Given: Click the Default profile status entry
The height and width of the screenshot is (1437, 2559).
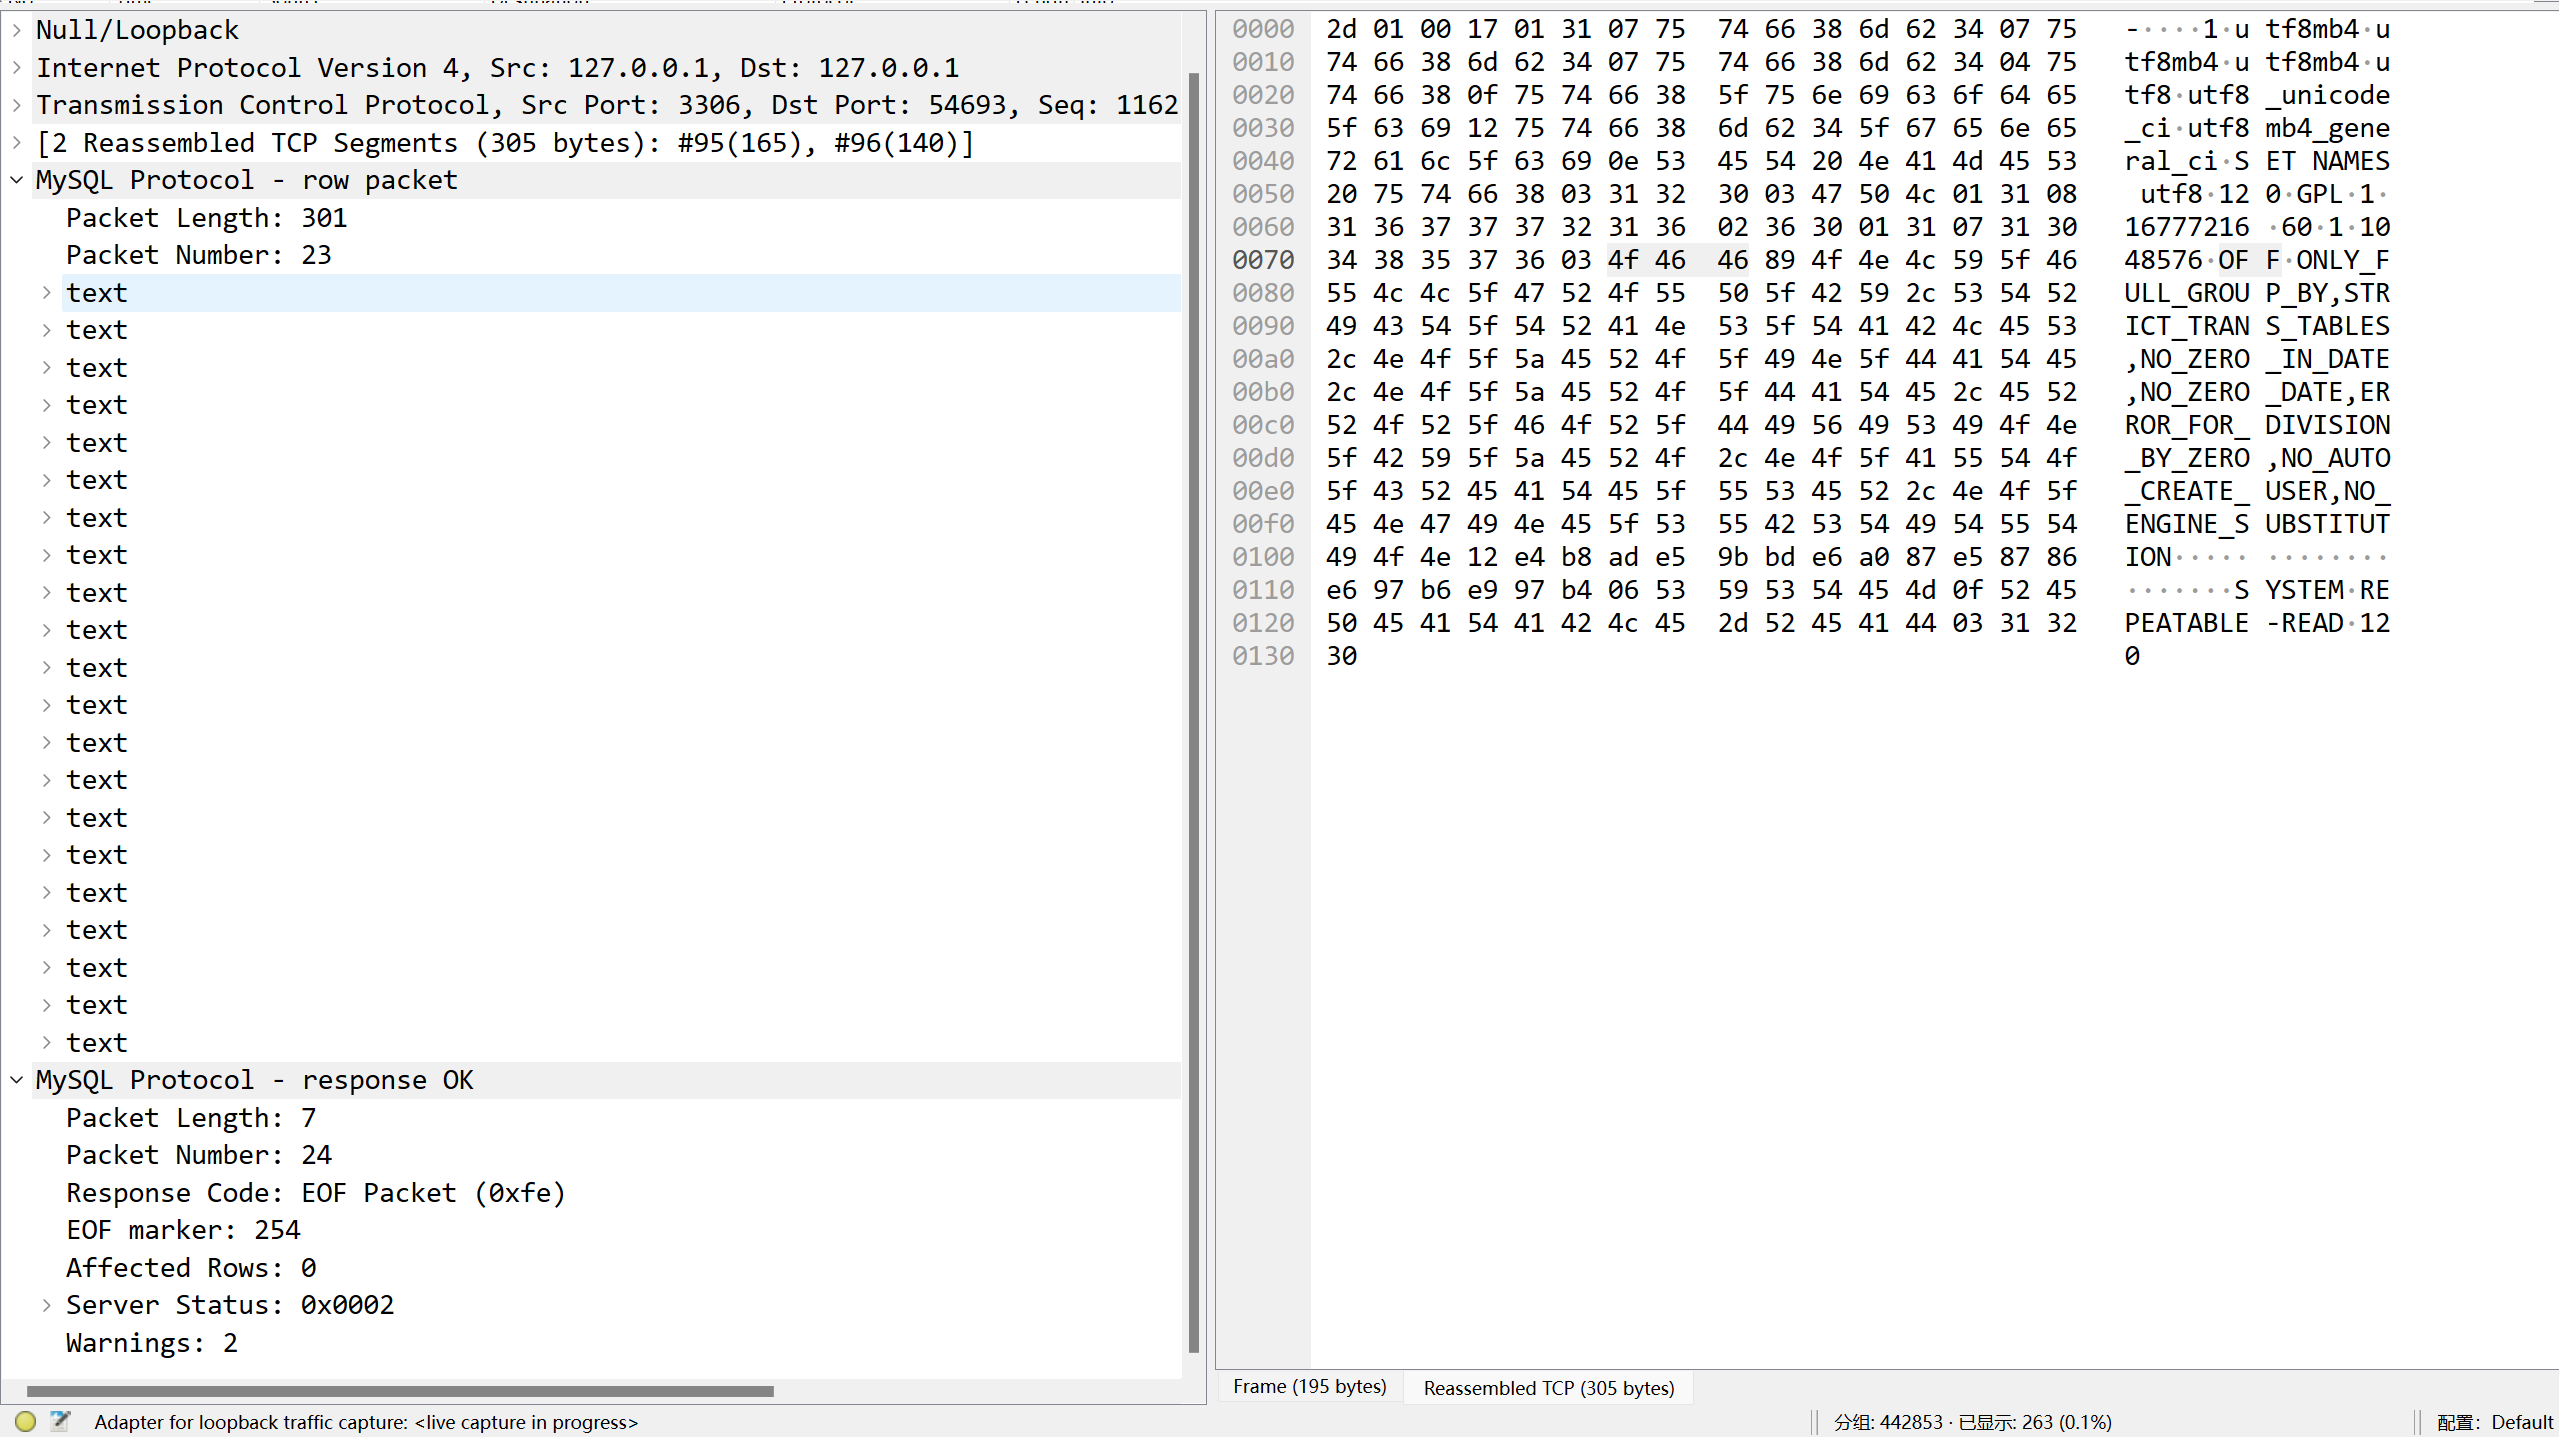Looking at the screenshot, I should [x=2495, y=1422].
